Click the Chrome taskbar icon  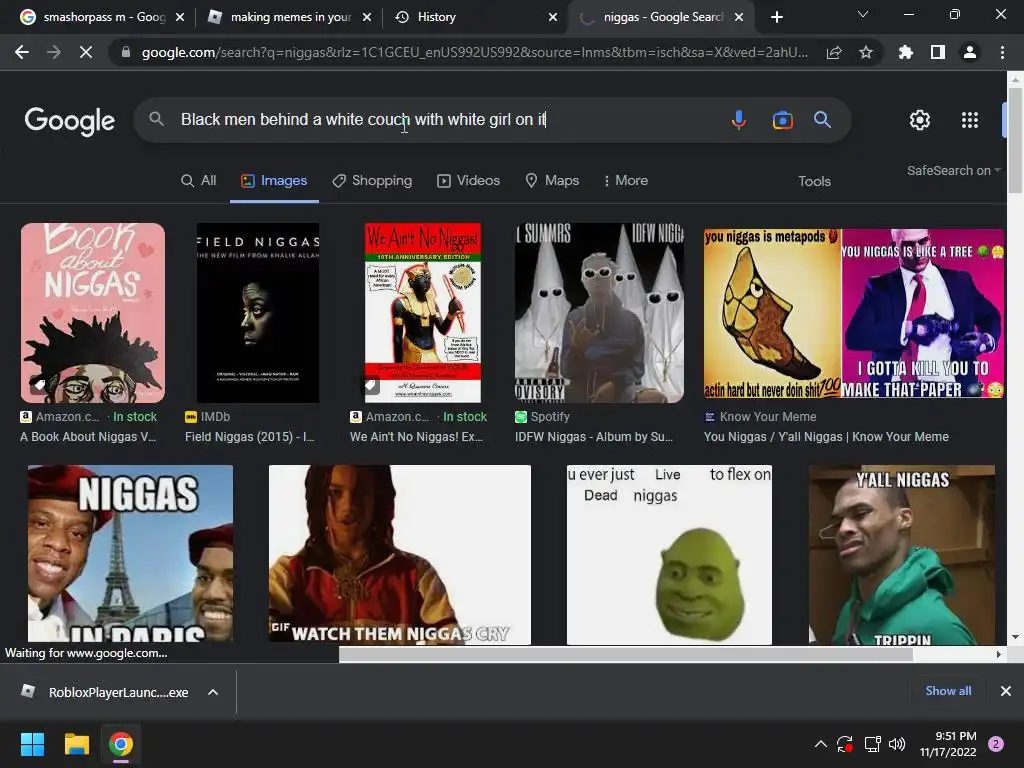point(121,744)
